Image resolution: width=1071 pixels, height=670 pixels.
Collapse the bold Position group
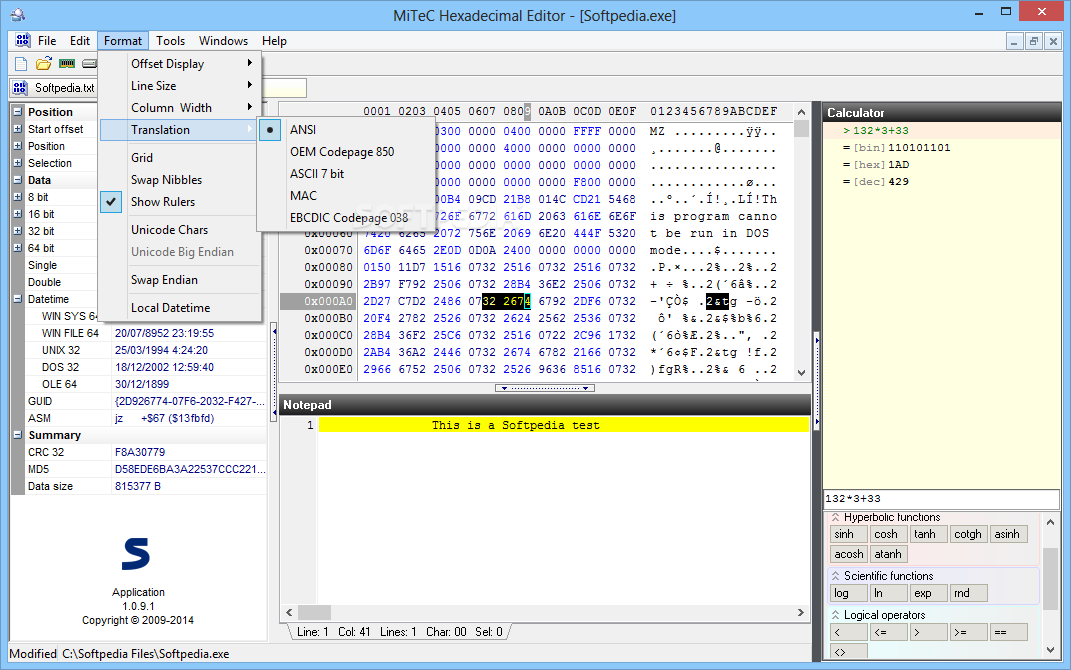pos(18,111)
